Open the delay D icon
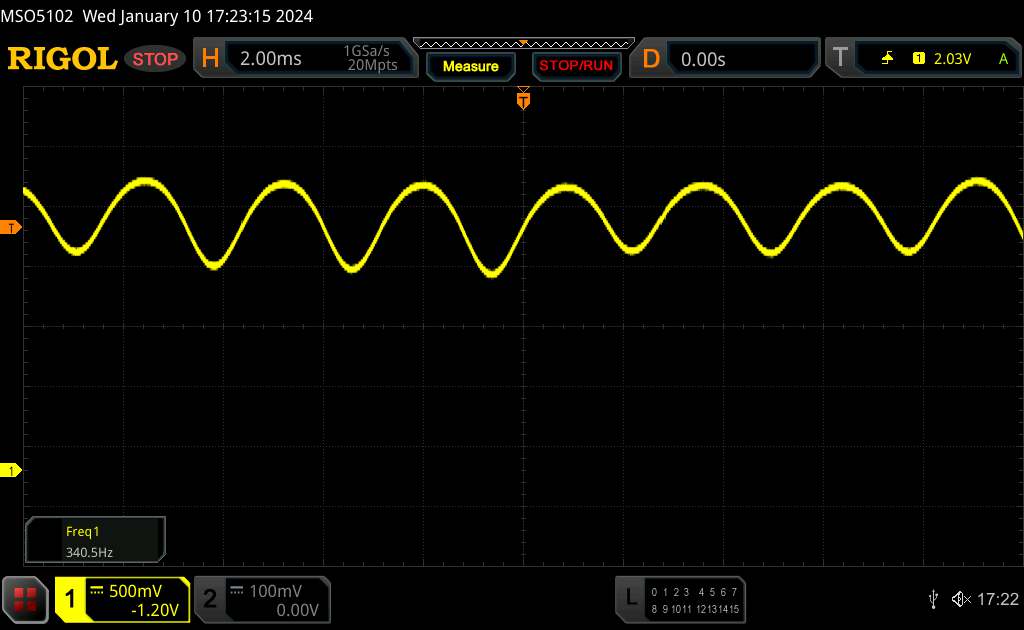This screenshot has height=630, width=1024. 650,59
